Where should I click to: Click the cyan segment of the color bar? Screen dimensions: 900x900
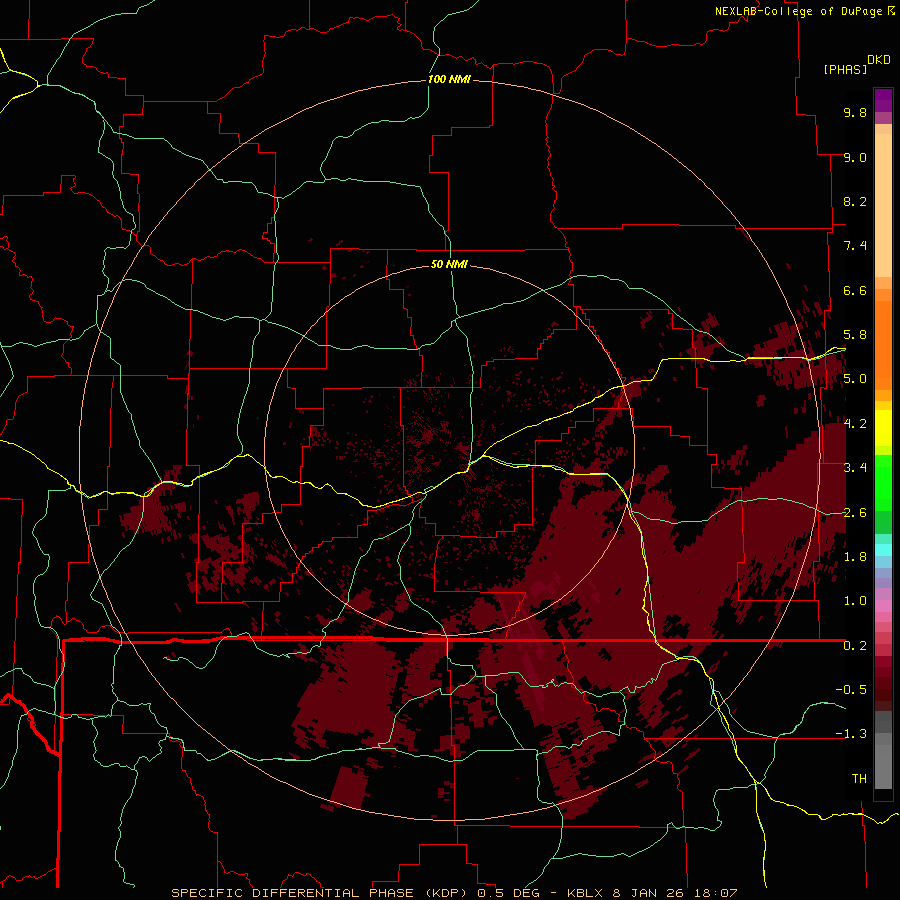pos(883,550)
